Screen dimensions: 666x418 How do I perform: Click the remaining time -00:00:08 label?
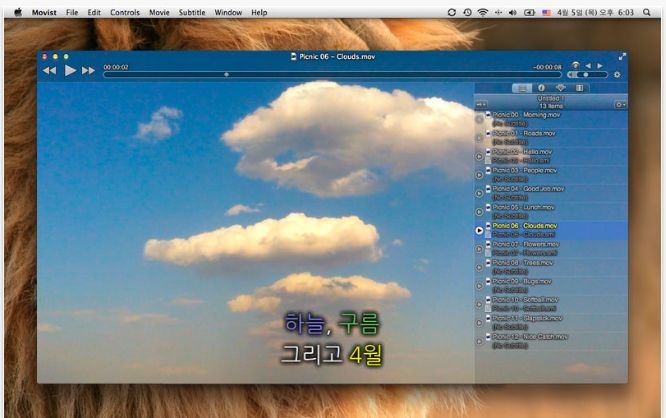pyautogui.click(x=547, y=67)
